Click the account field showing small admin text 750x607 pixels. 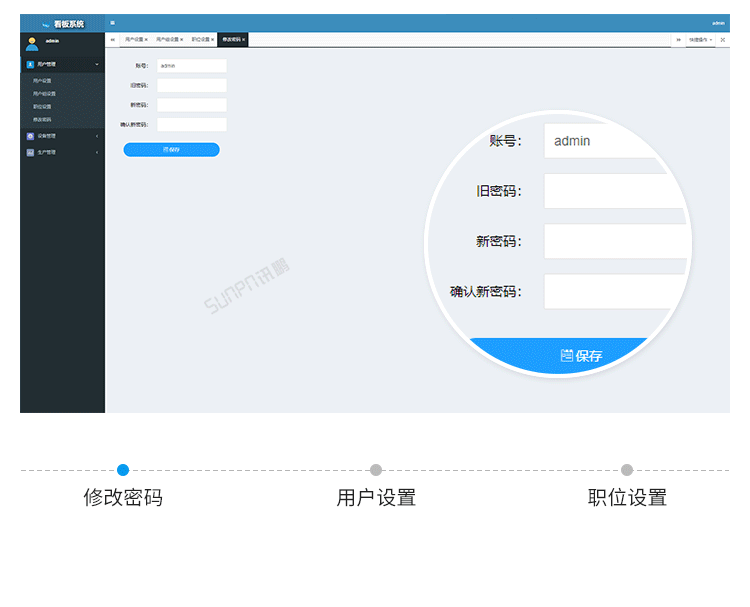(192, 66)
